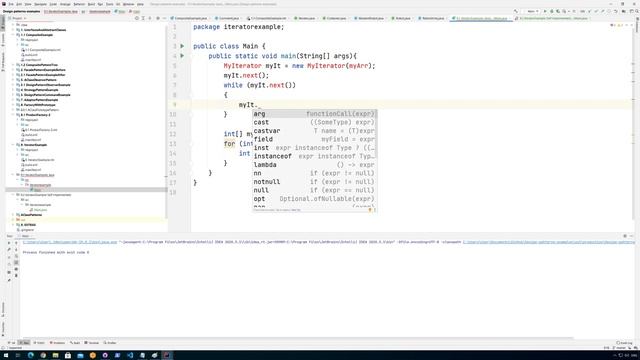
Task: Open Microsoft Store from the taskbar
Action: (x=68, y=355)
